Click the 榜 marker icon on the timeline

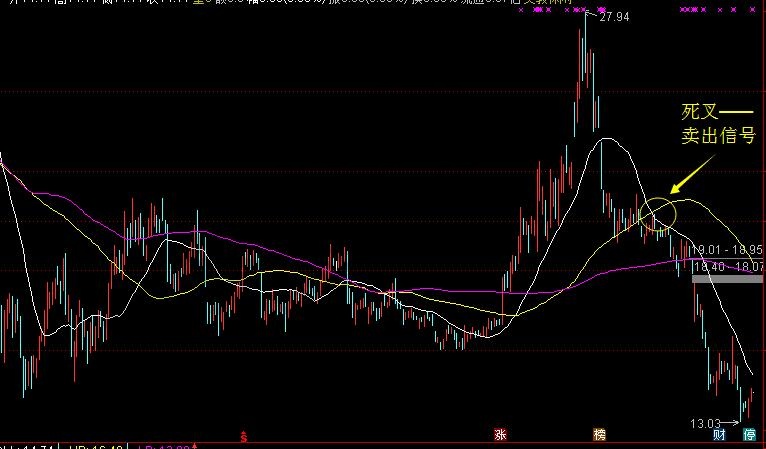[x=599, y=435]
